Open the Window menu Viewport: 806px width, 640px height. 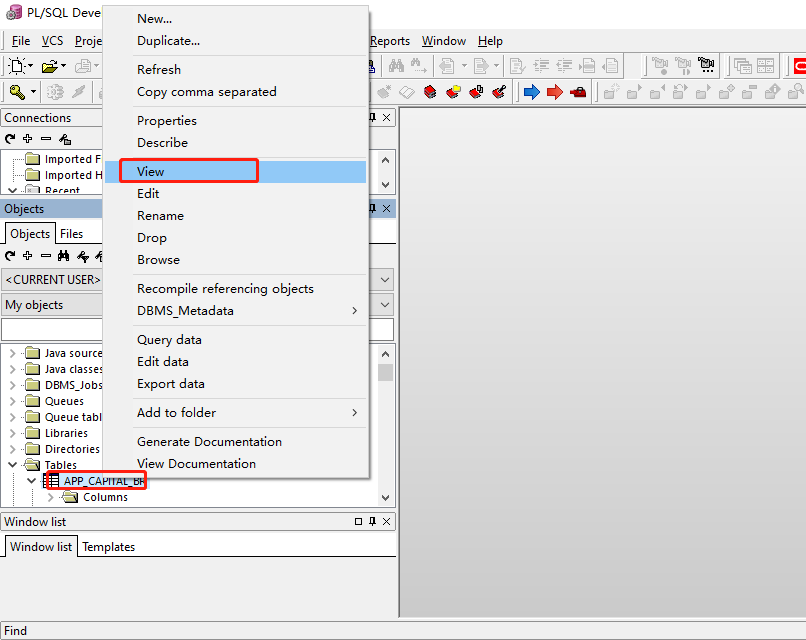(444, 41)
